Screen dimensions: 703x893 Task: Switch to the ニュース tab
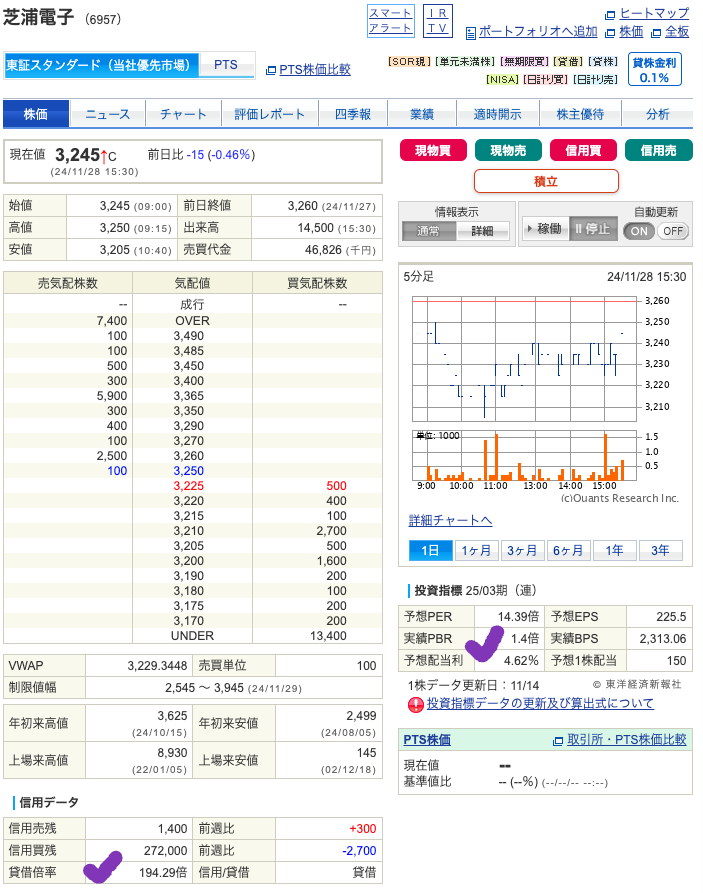point(108,114)
